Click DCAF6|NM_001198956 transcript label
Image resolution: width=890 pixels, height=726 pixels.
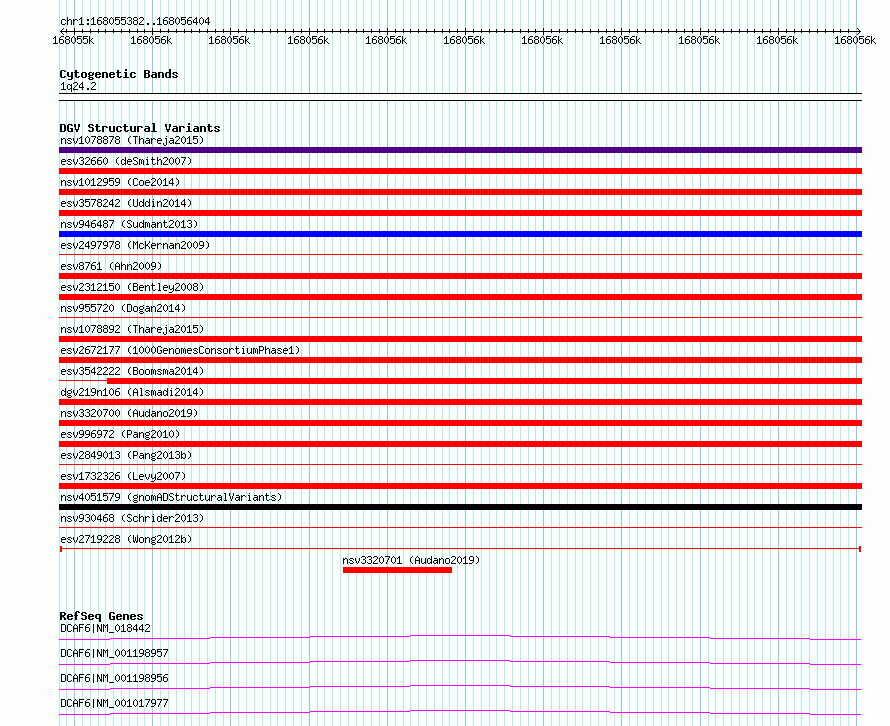[x=114, y=678]
